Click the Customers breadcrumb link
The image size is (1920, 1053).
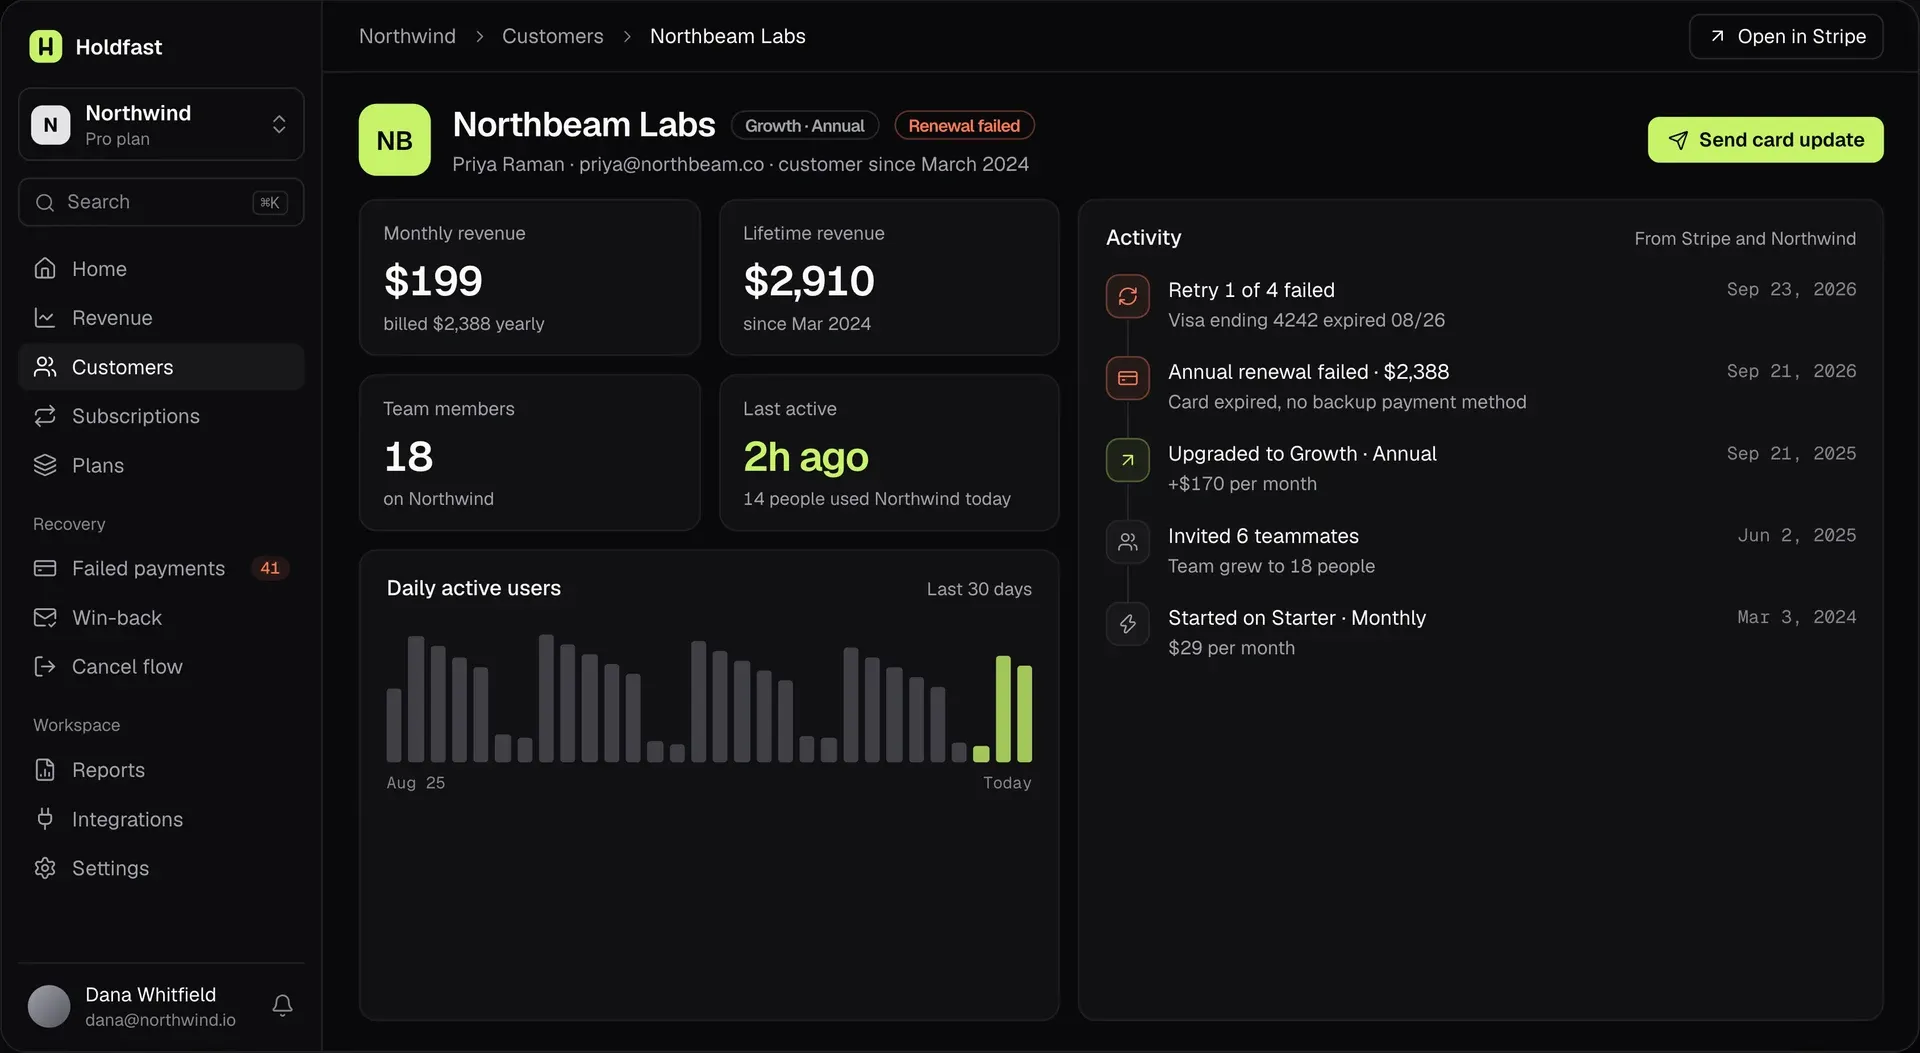click(x=552, y=36)
